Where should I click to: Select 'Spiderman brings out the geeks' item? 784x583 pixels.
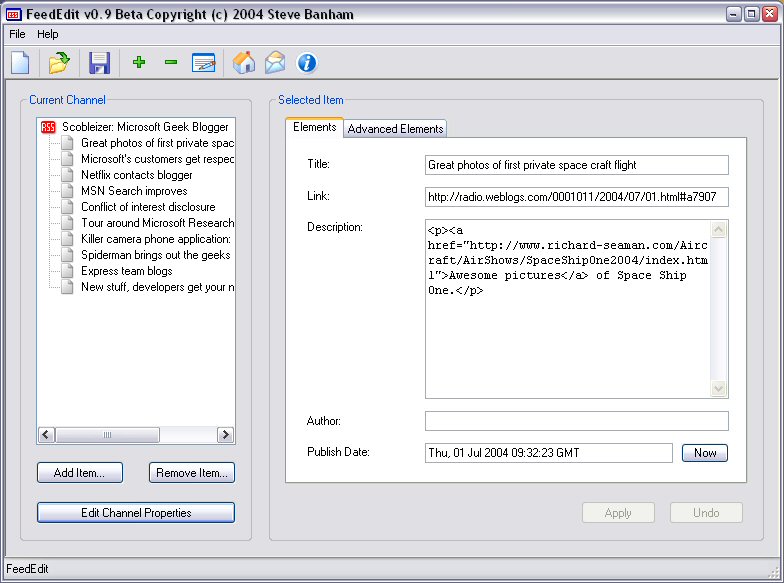coord(156,255)
